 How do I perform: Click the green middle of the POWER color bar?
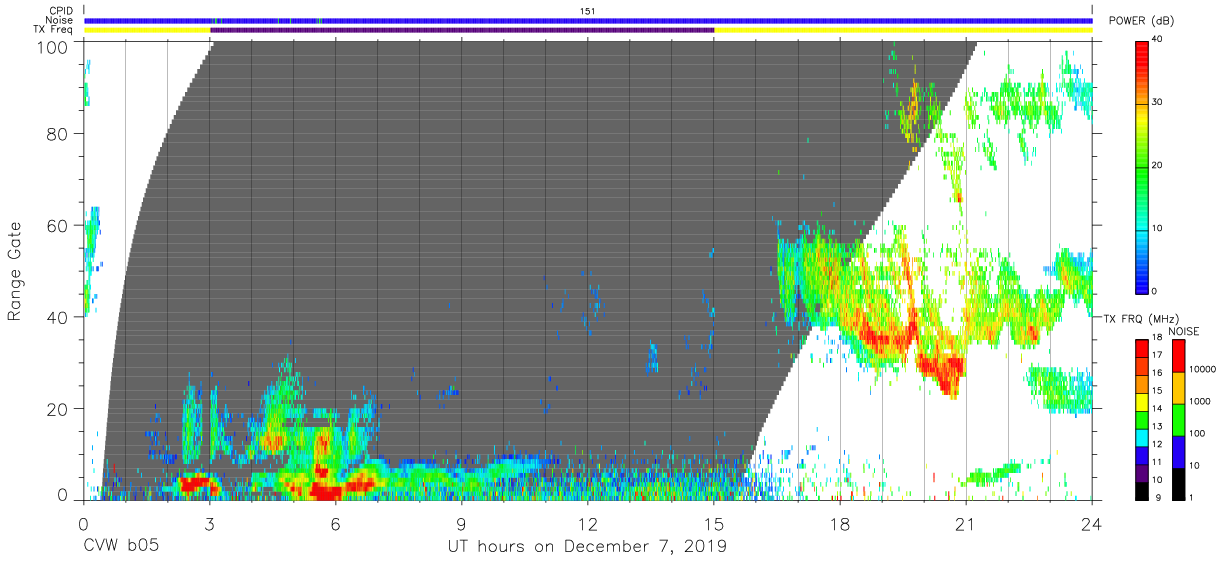1141,165
